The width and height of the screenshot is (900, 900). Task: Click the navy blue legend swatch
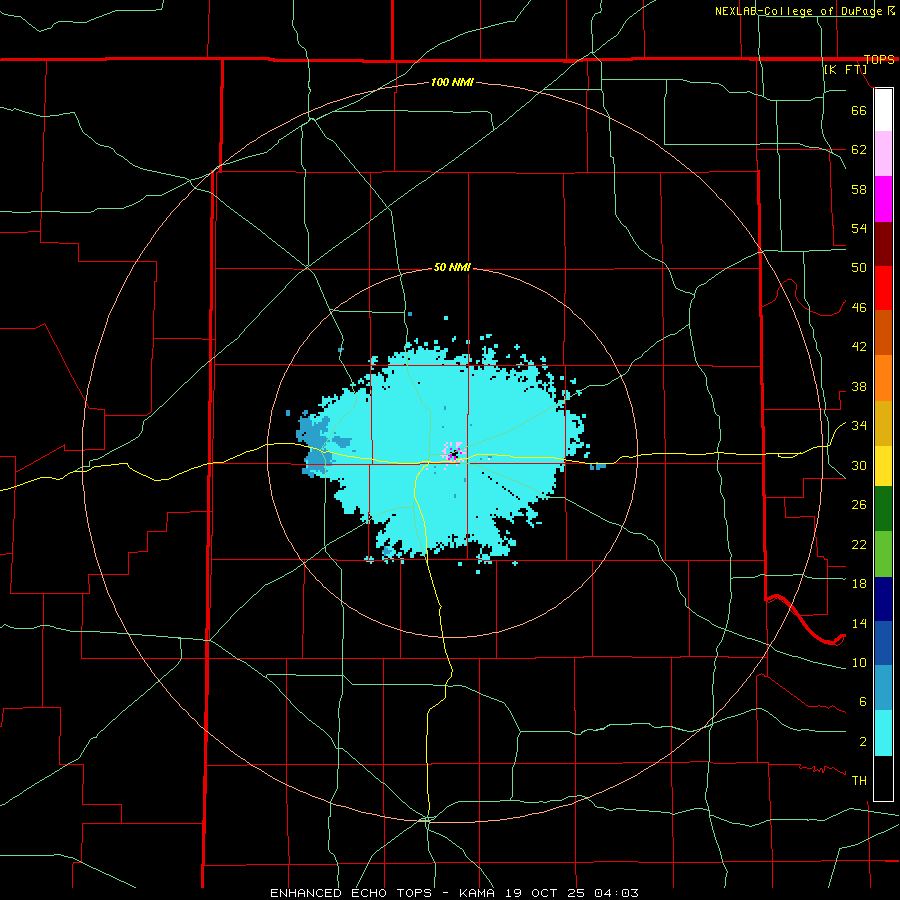883,599
